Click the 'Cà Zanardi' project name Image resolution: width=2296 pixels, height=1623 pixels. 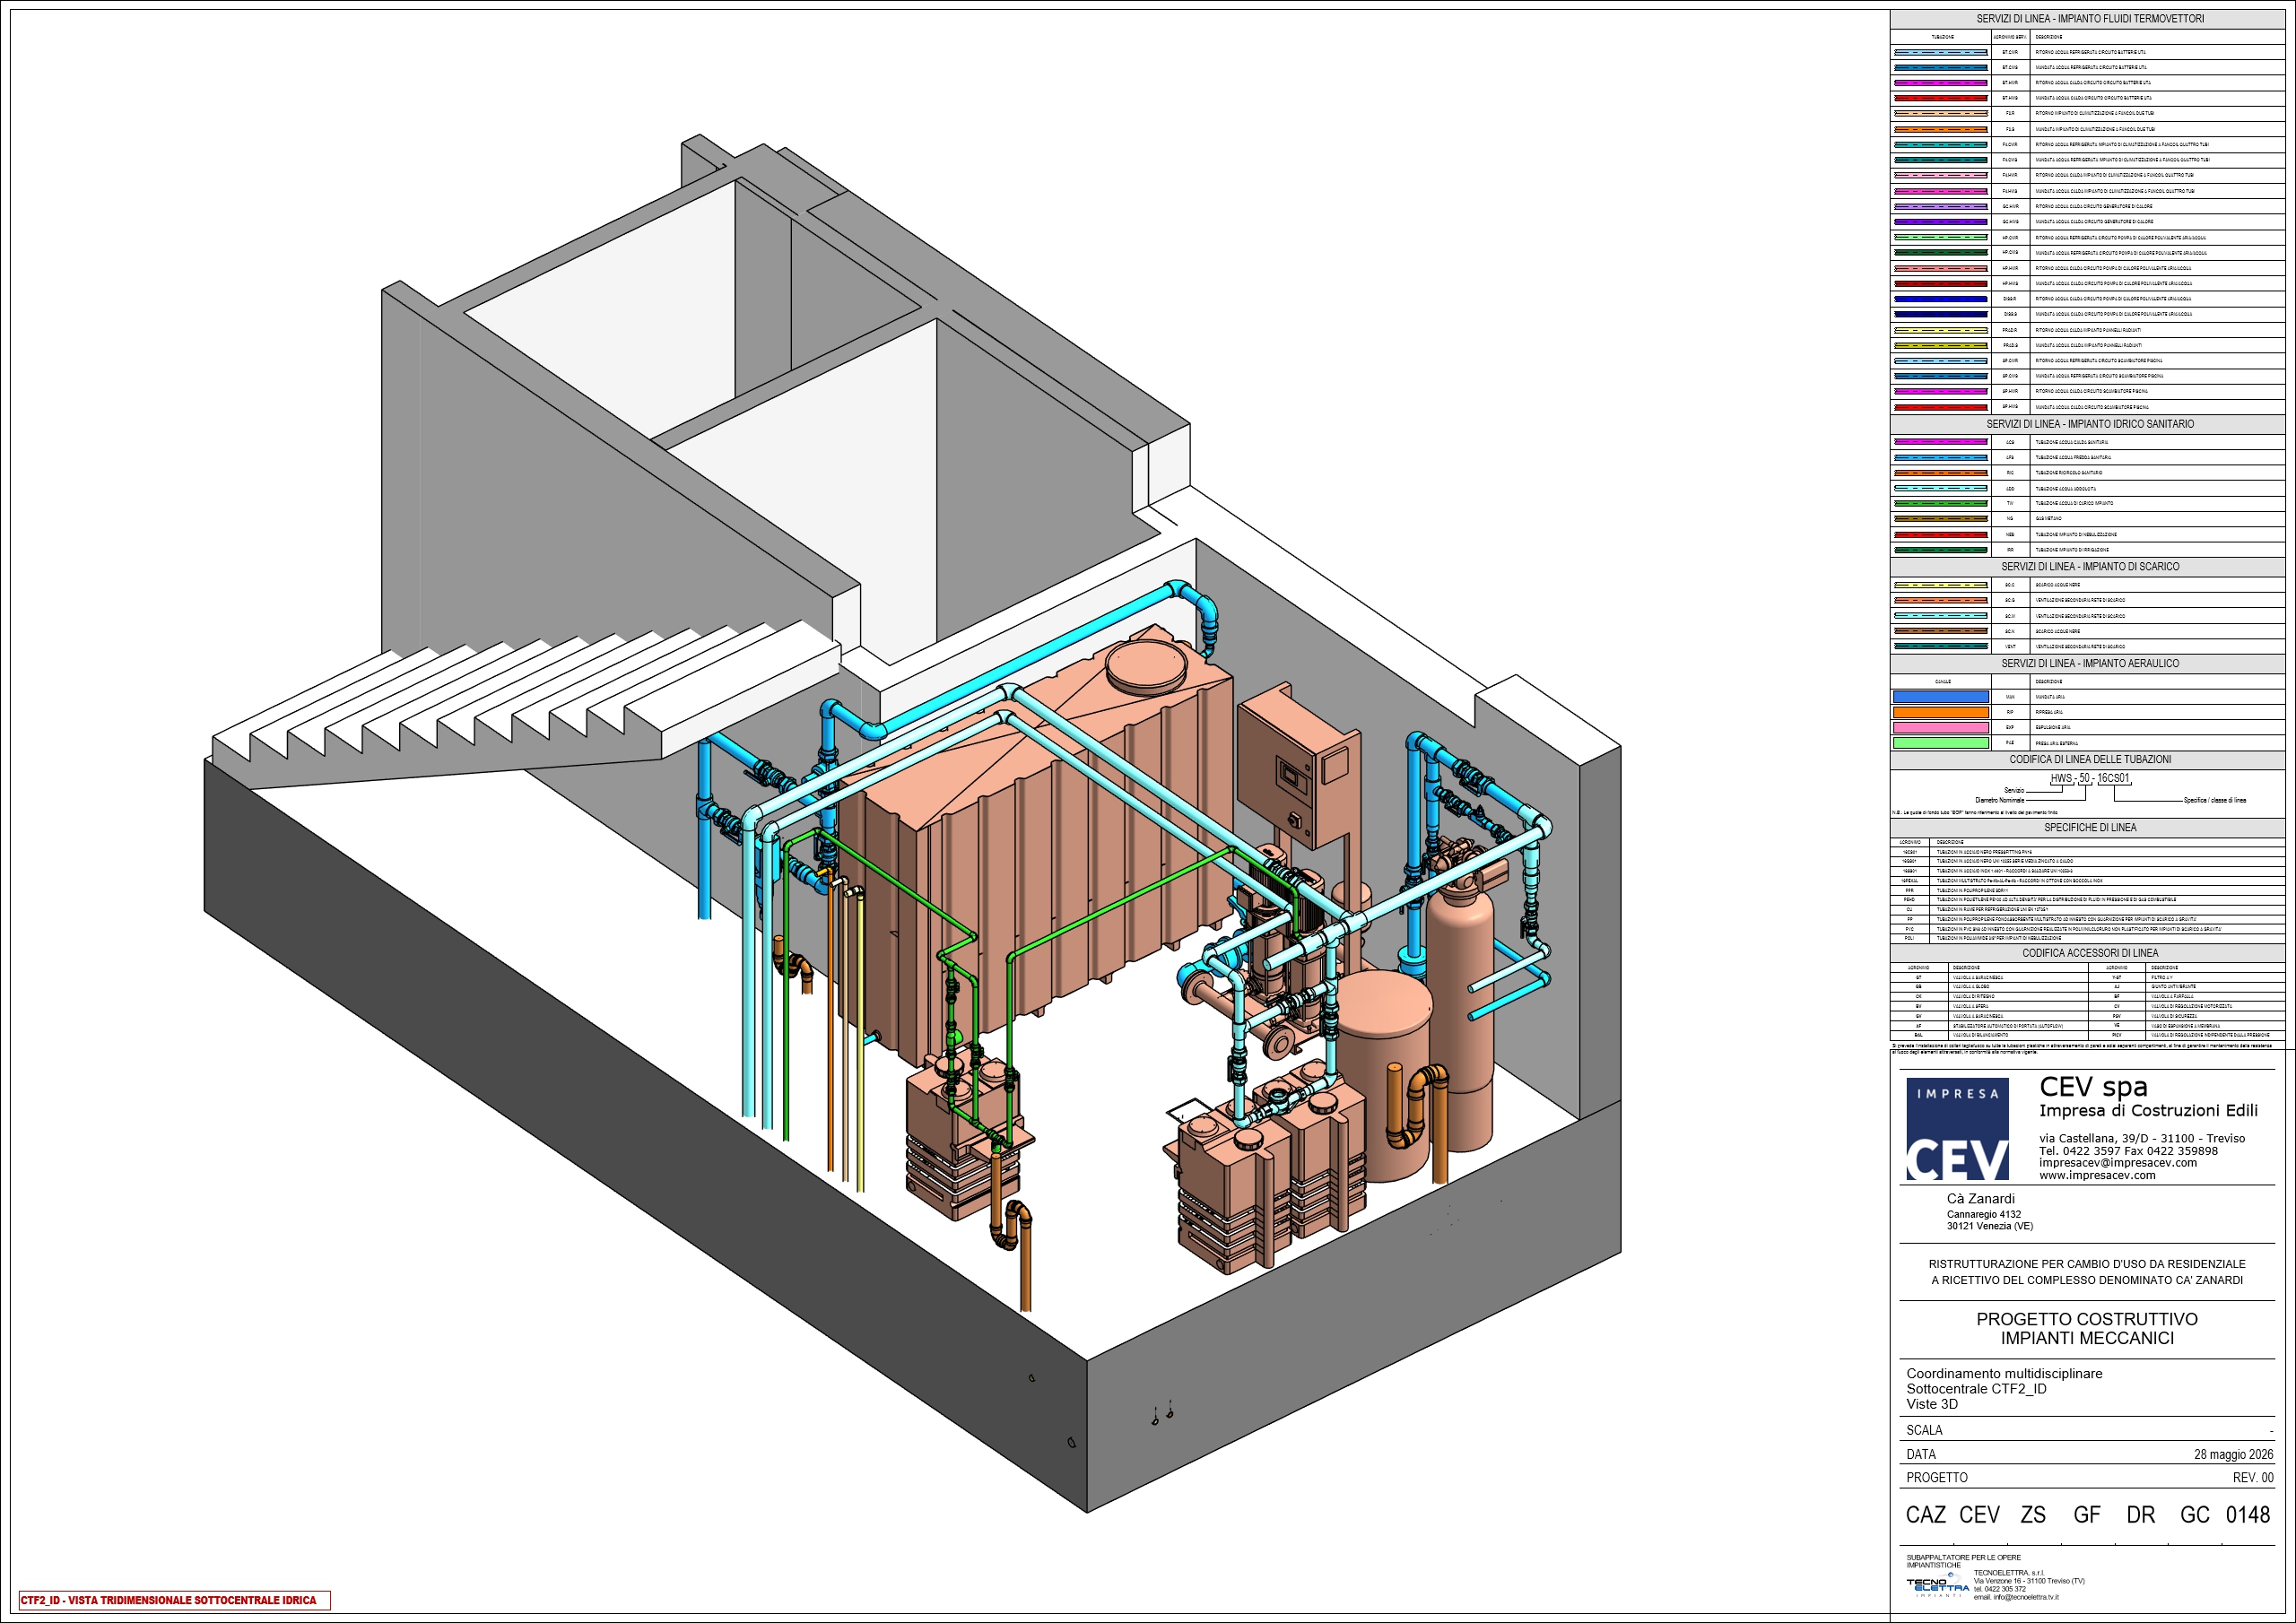pos(1980,1199)
